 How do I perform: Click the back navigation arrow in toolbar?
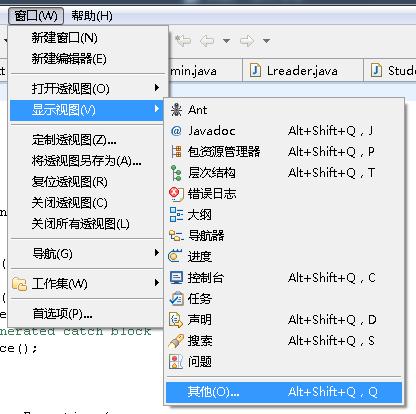click(x=207, y=41)
